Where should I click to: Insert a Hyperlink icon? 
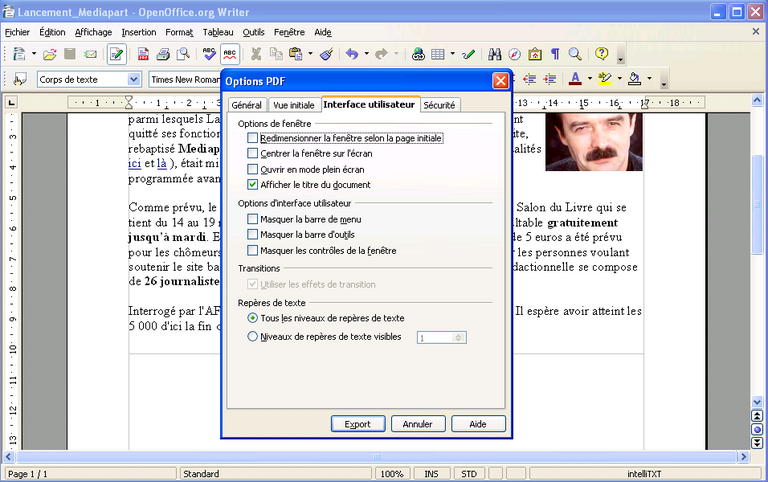[418, 54]
